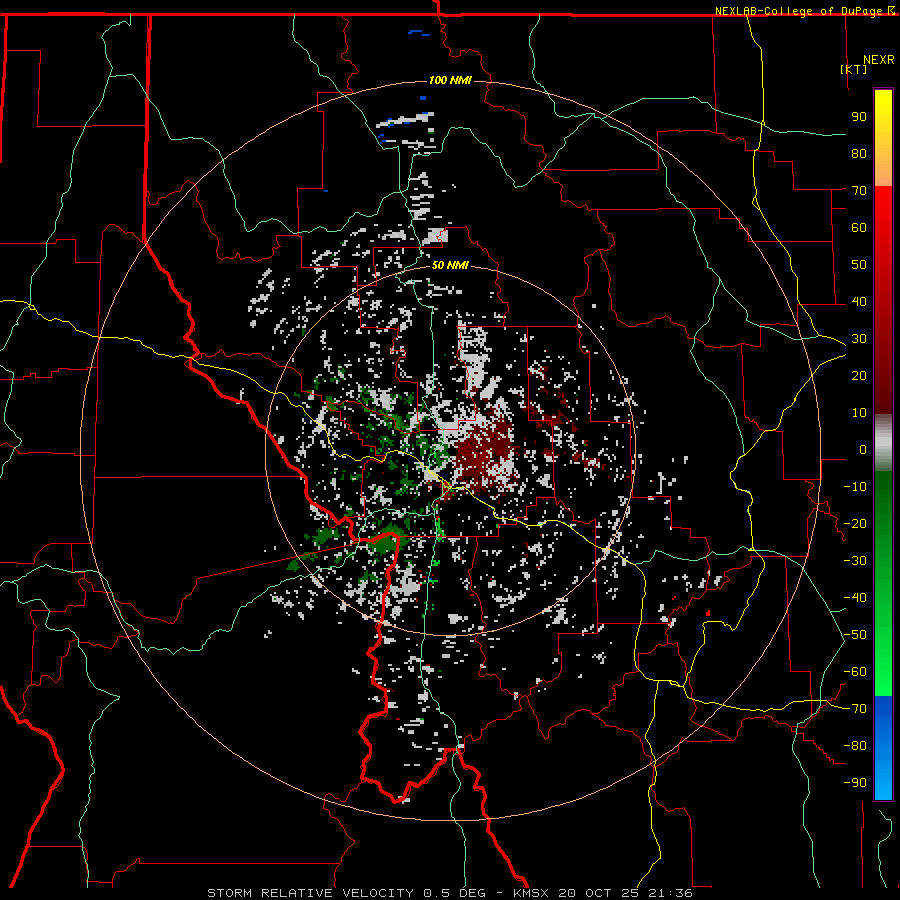Click the large maroon outbound velocity patch on radar

[485, 453]
